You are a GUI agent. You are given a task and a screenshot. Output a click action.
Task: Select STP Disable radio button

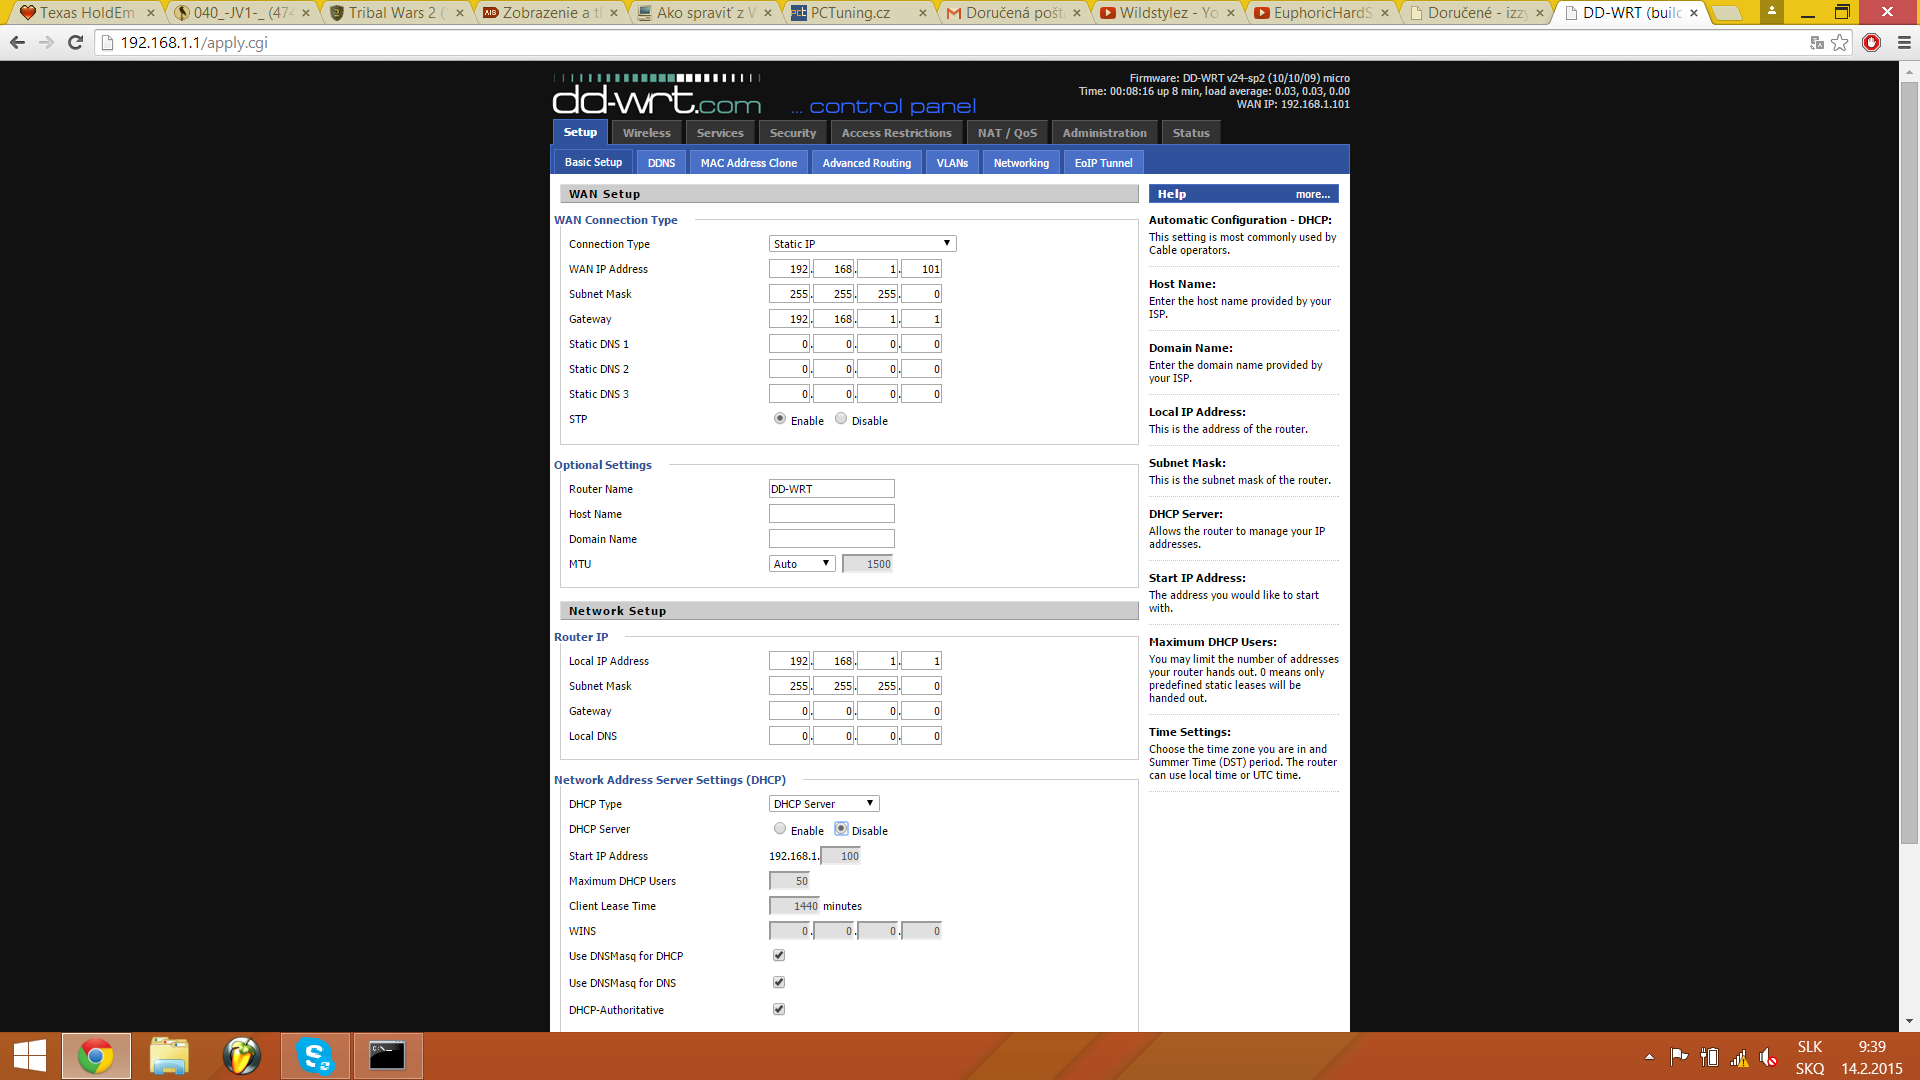point(841,419)
